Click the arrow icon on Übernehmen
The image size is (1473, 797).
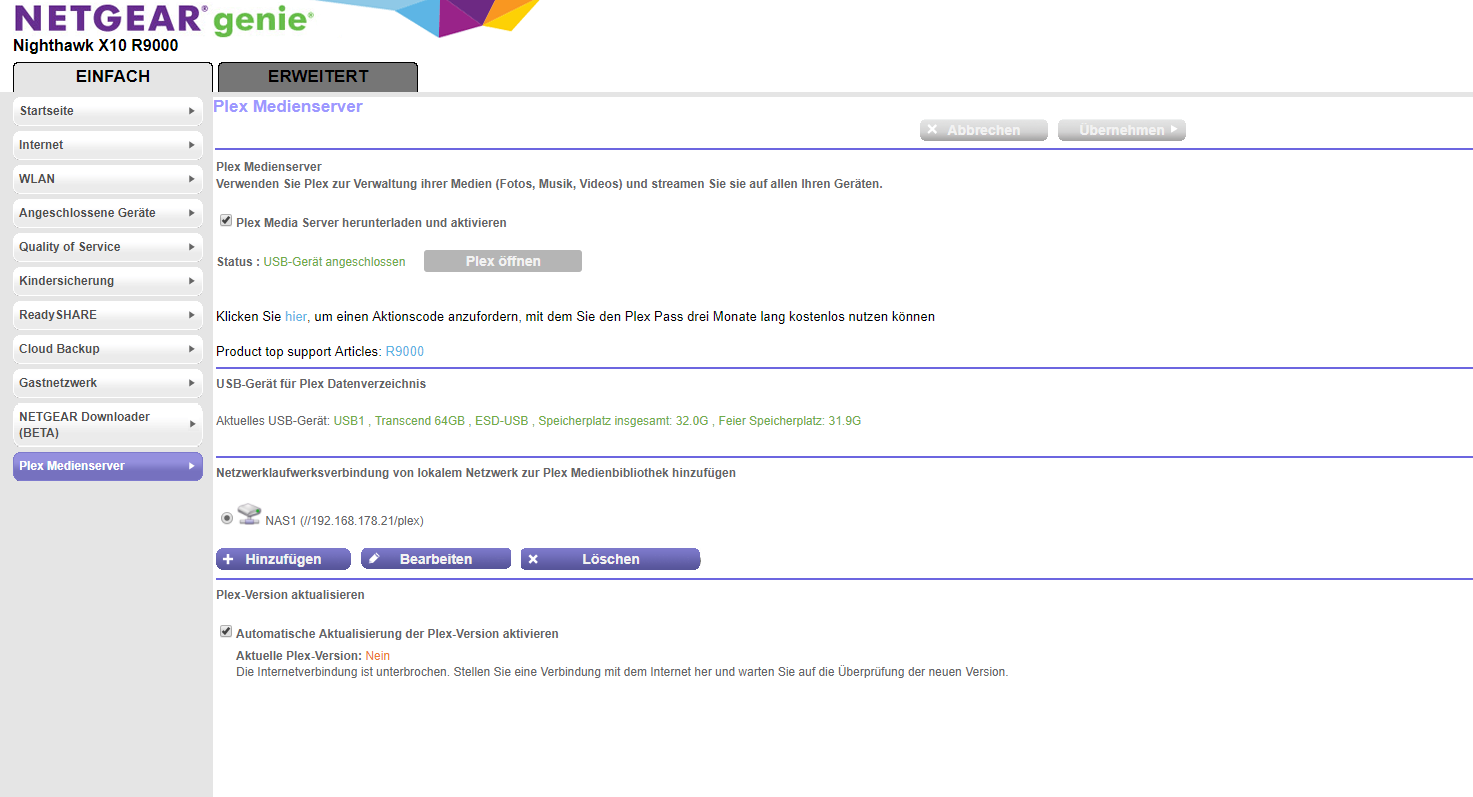click(x=1174, y=129)
